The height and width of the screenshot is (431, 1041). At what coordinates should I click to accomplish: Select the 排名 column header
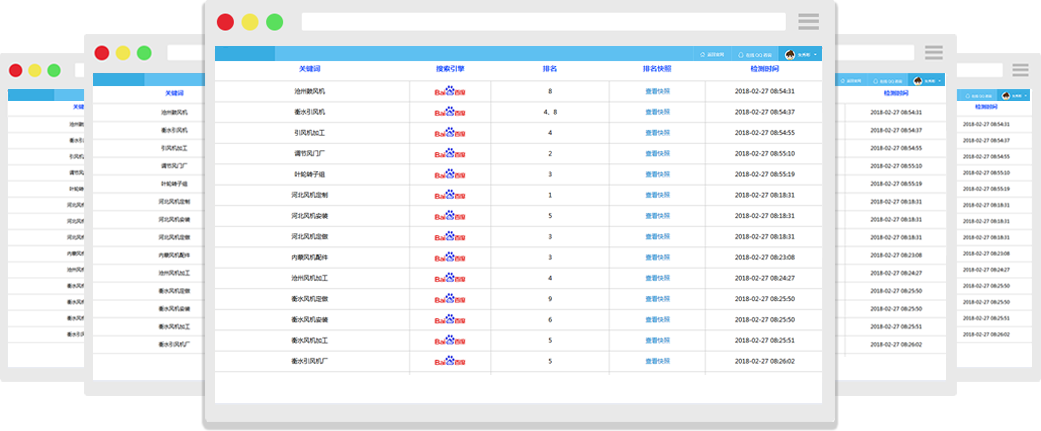[550, 69]
